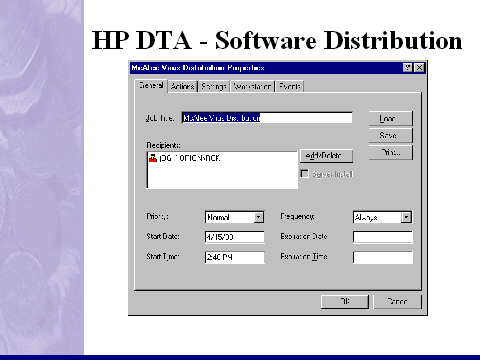Select the red recipient icon in list
Viewport: 480px width, 360px height.
(153, 158)
